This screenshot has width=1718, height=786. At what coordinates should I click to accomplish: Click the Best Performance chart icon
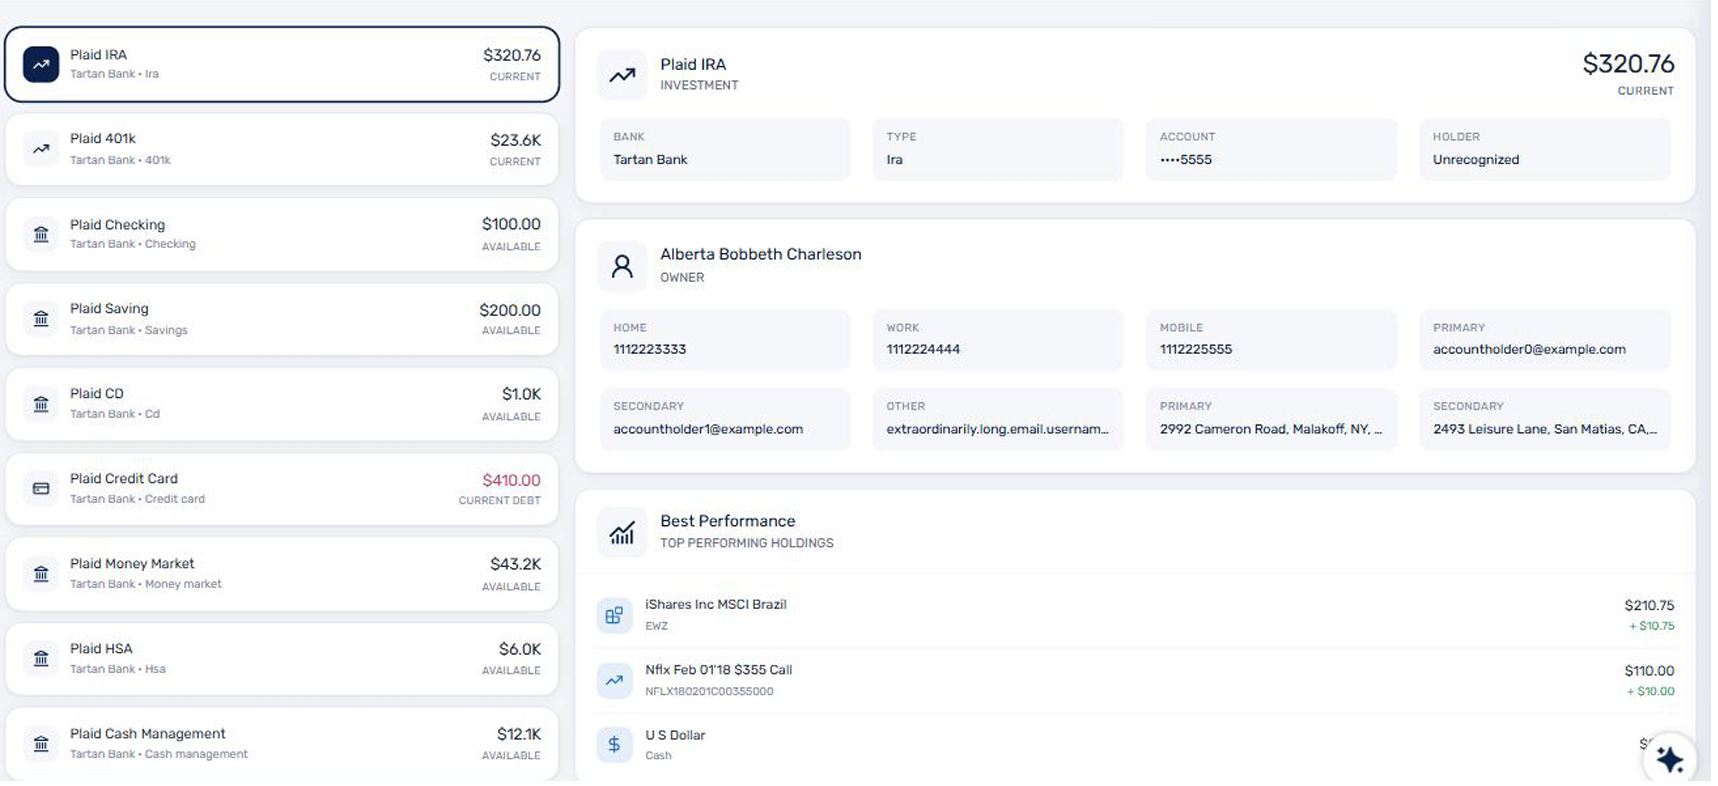pyautogui.click(x=622, y=532)
